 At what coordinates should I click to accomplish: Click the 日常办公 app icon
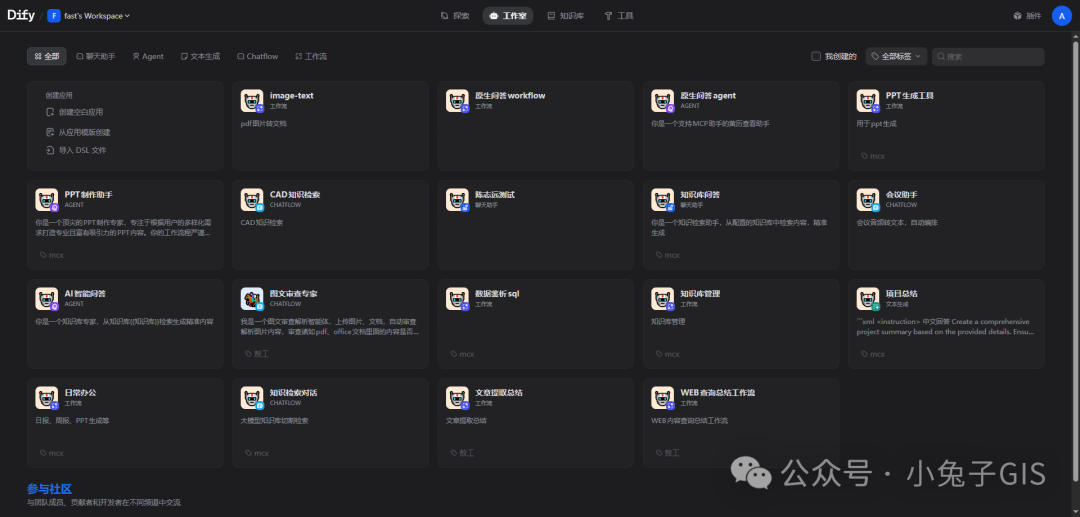click(x=47, y=398)
